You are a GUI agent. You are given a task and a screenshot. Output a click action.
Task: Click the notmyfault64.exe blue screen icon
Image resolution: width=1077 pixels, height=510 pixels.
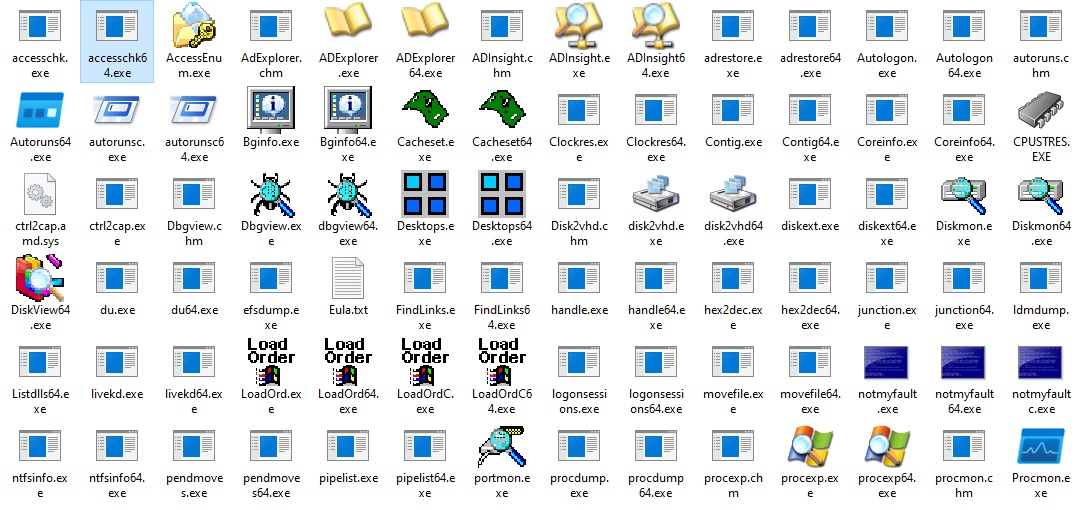tap(964, 362)
